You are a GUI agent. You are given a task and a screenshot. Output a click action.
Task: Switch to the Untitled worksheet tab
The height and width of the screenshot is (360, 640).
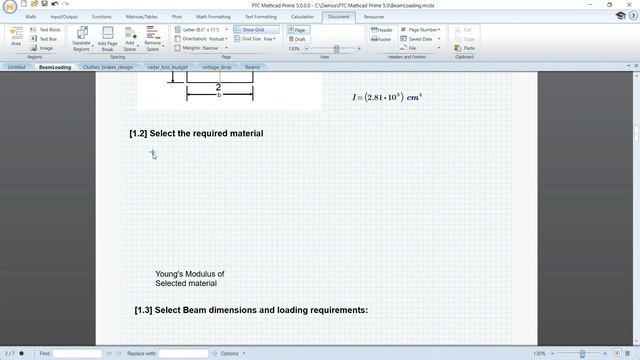tap(17, 67)
